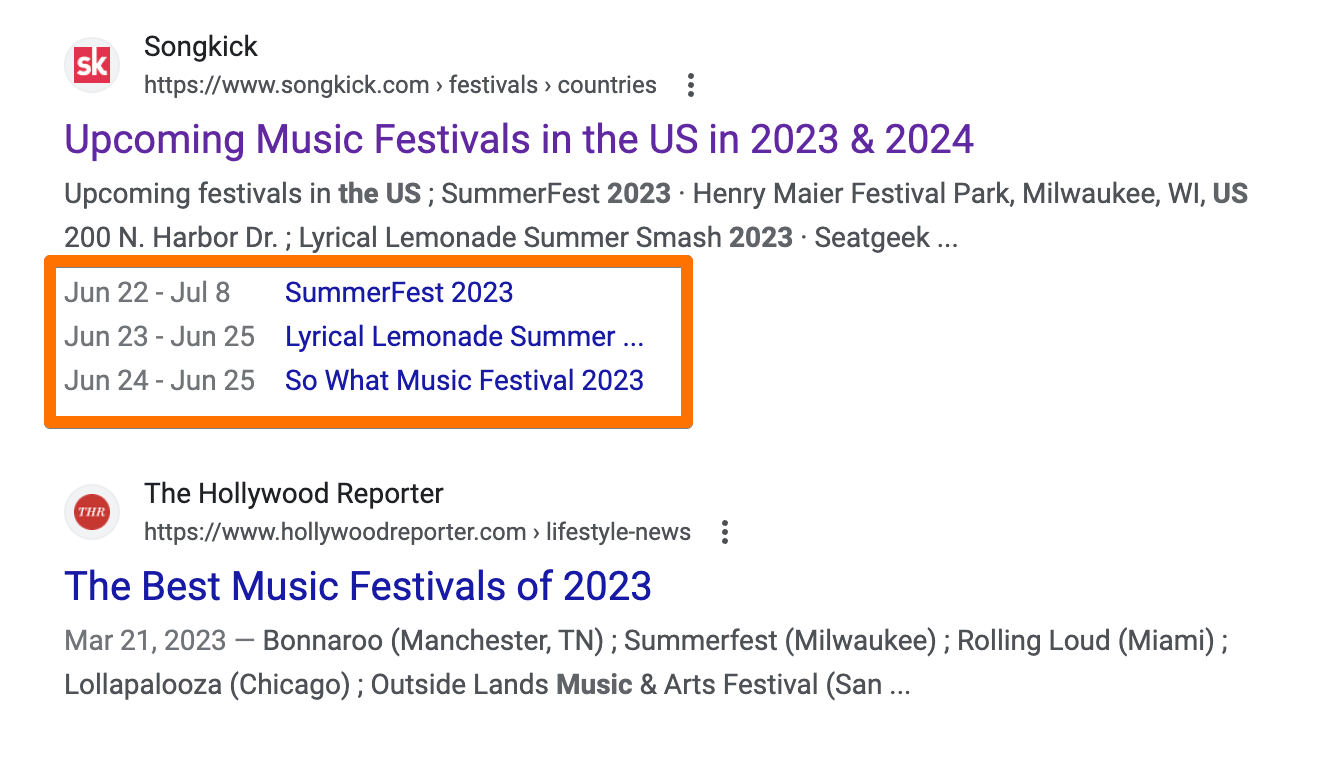Open the Upcoming Music Festivals in the US result
This screenshot has height=760, width=1340.
point(519,139)
